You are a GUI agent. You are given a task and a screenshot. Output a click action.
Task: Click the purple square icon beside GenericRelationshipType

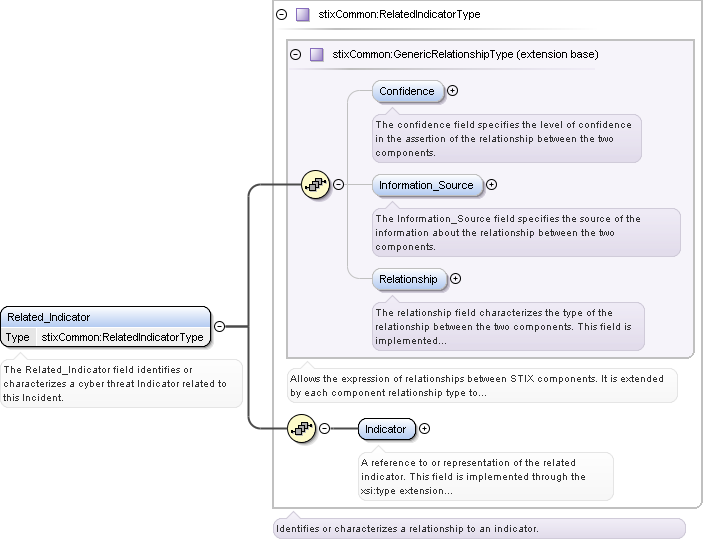tap(317, 54)
